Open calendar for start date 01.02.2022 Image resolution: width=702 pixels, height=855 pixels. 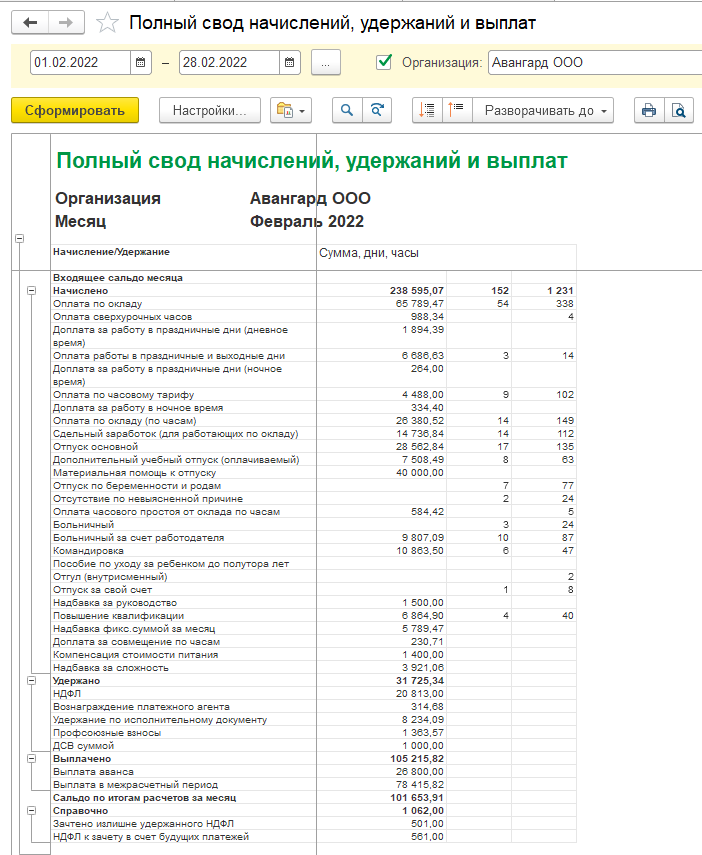pos(141,63)
